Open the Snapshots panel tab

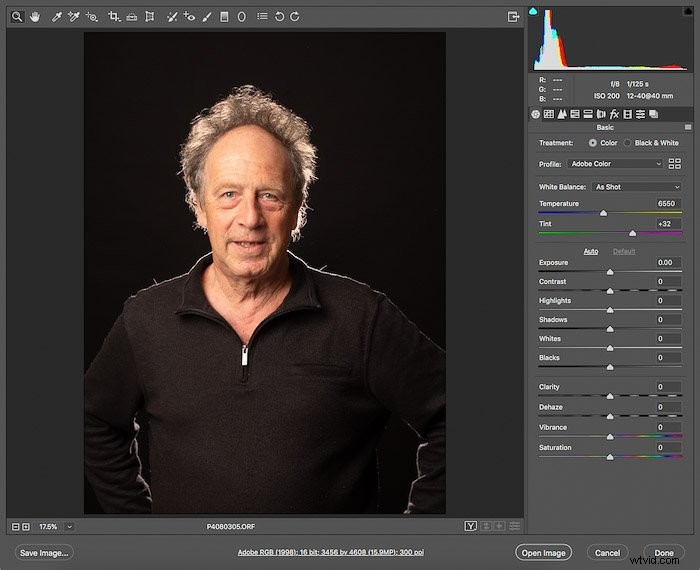(x=654, y=114)
